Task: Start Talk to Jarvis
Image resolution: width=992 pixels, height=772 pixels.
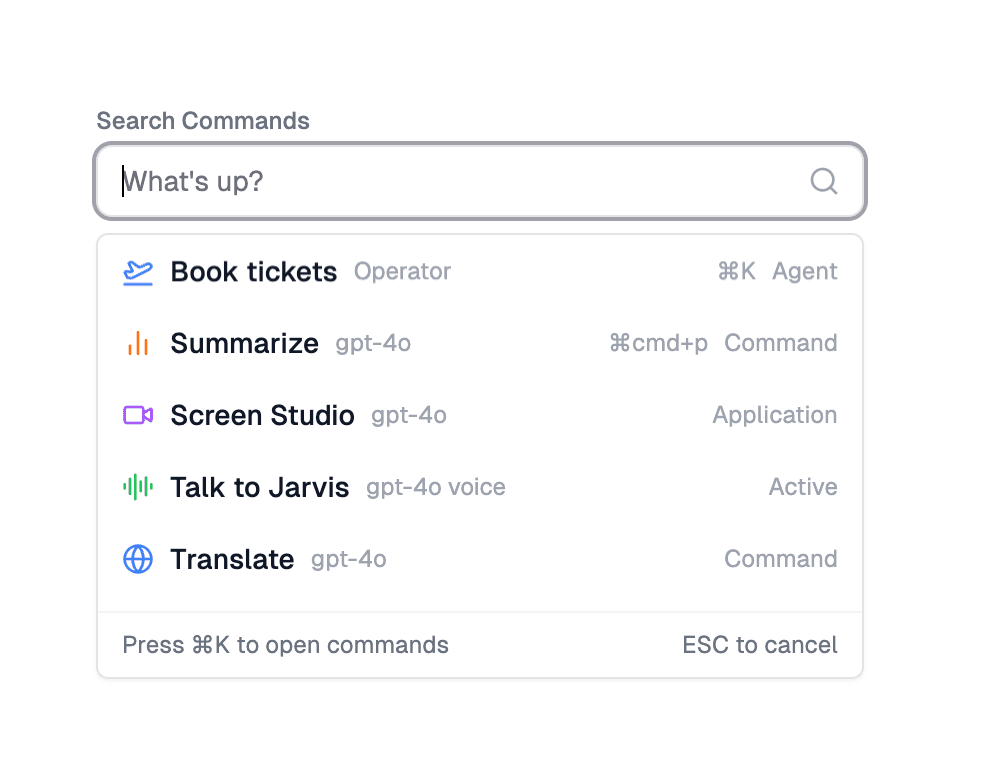Action: (260, 488)
